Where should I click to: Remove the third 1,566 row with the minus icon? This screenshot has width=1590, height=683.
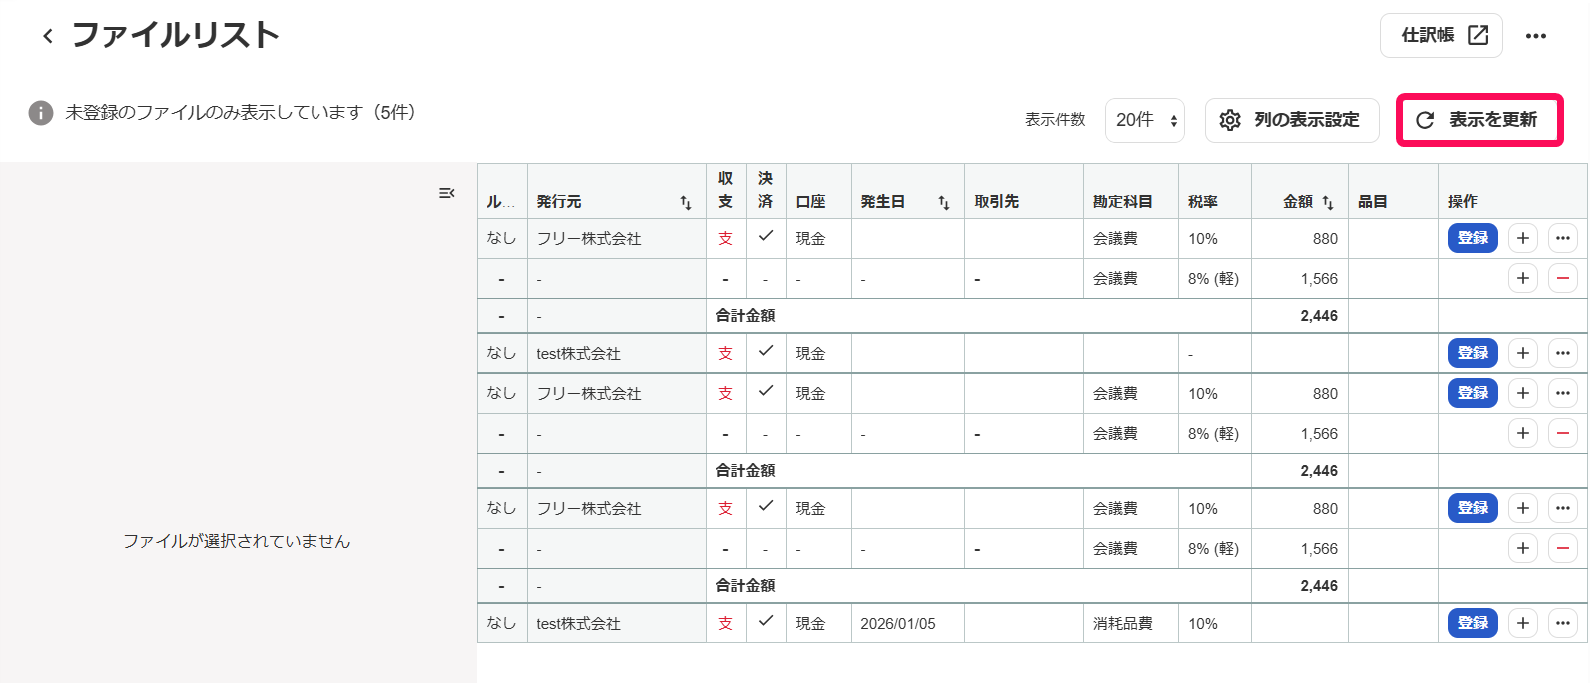1562,548
